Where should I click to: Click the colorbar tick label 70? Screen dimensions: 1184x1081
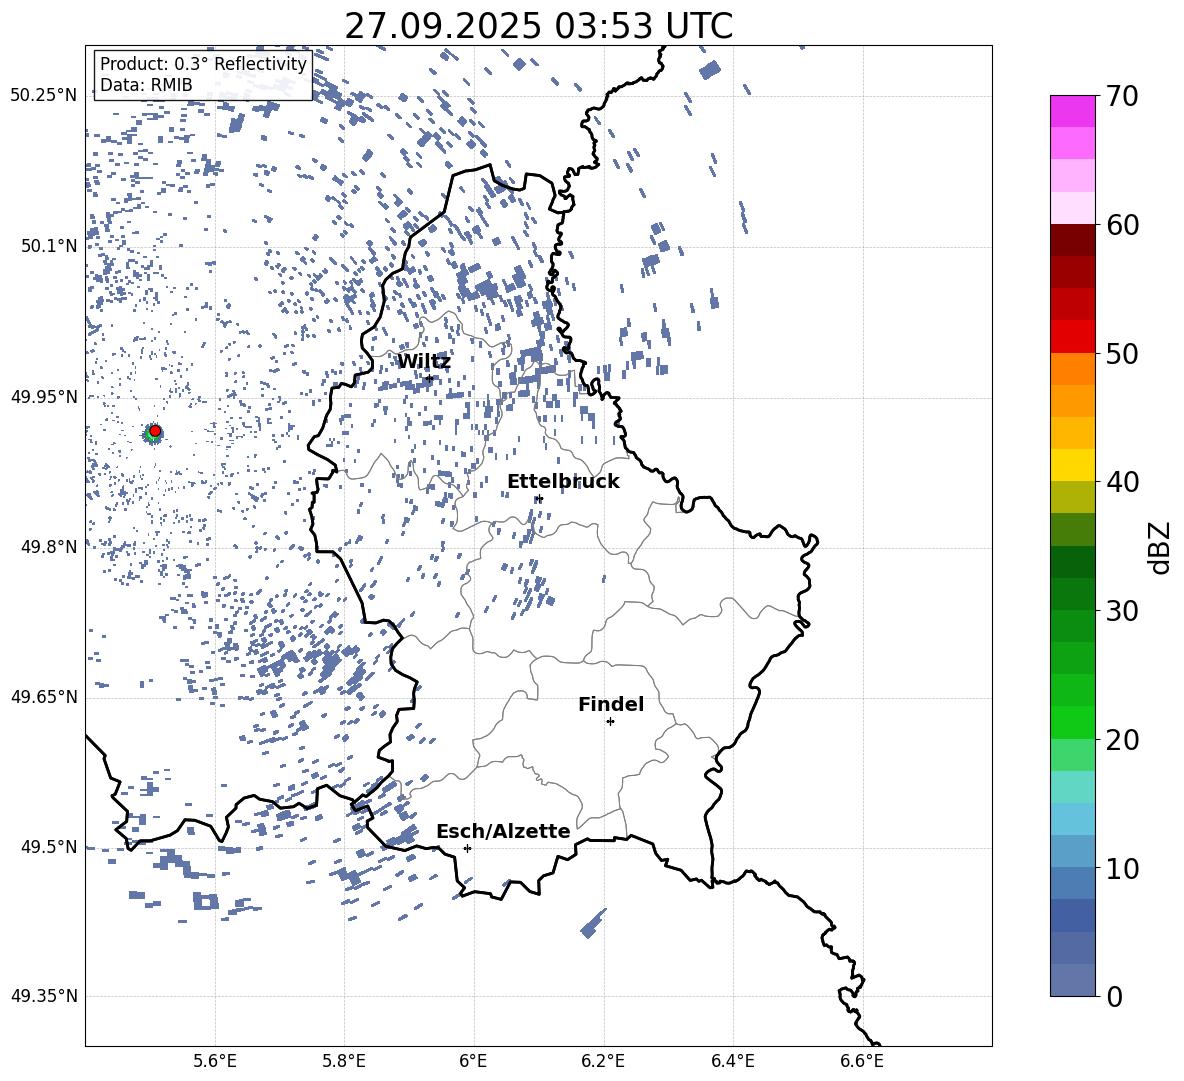coord(1123,97)
